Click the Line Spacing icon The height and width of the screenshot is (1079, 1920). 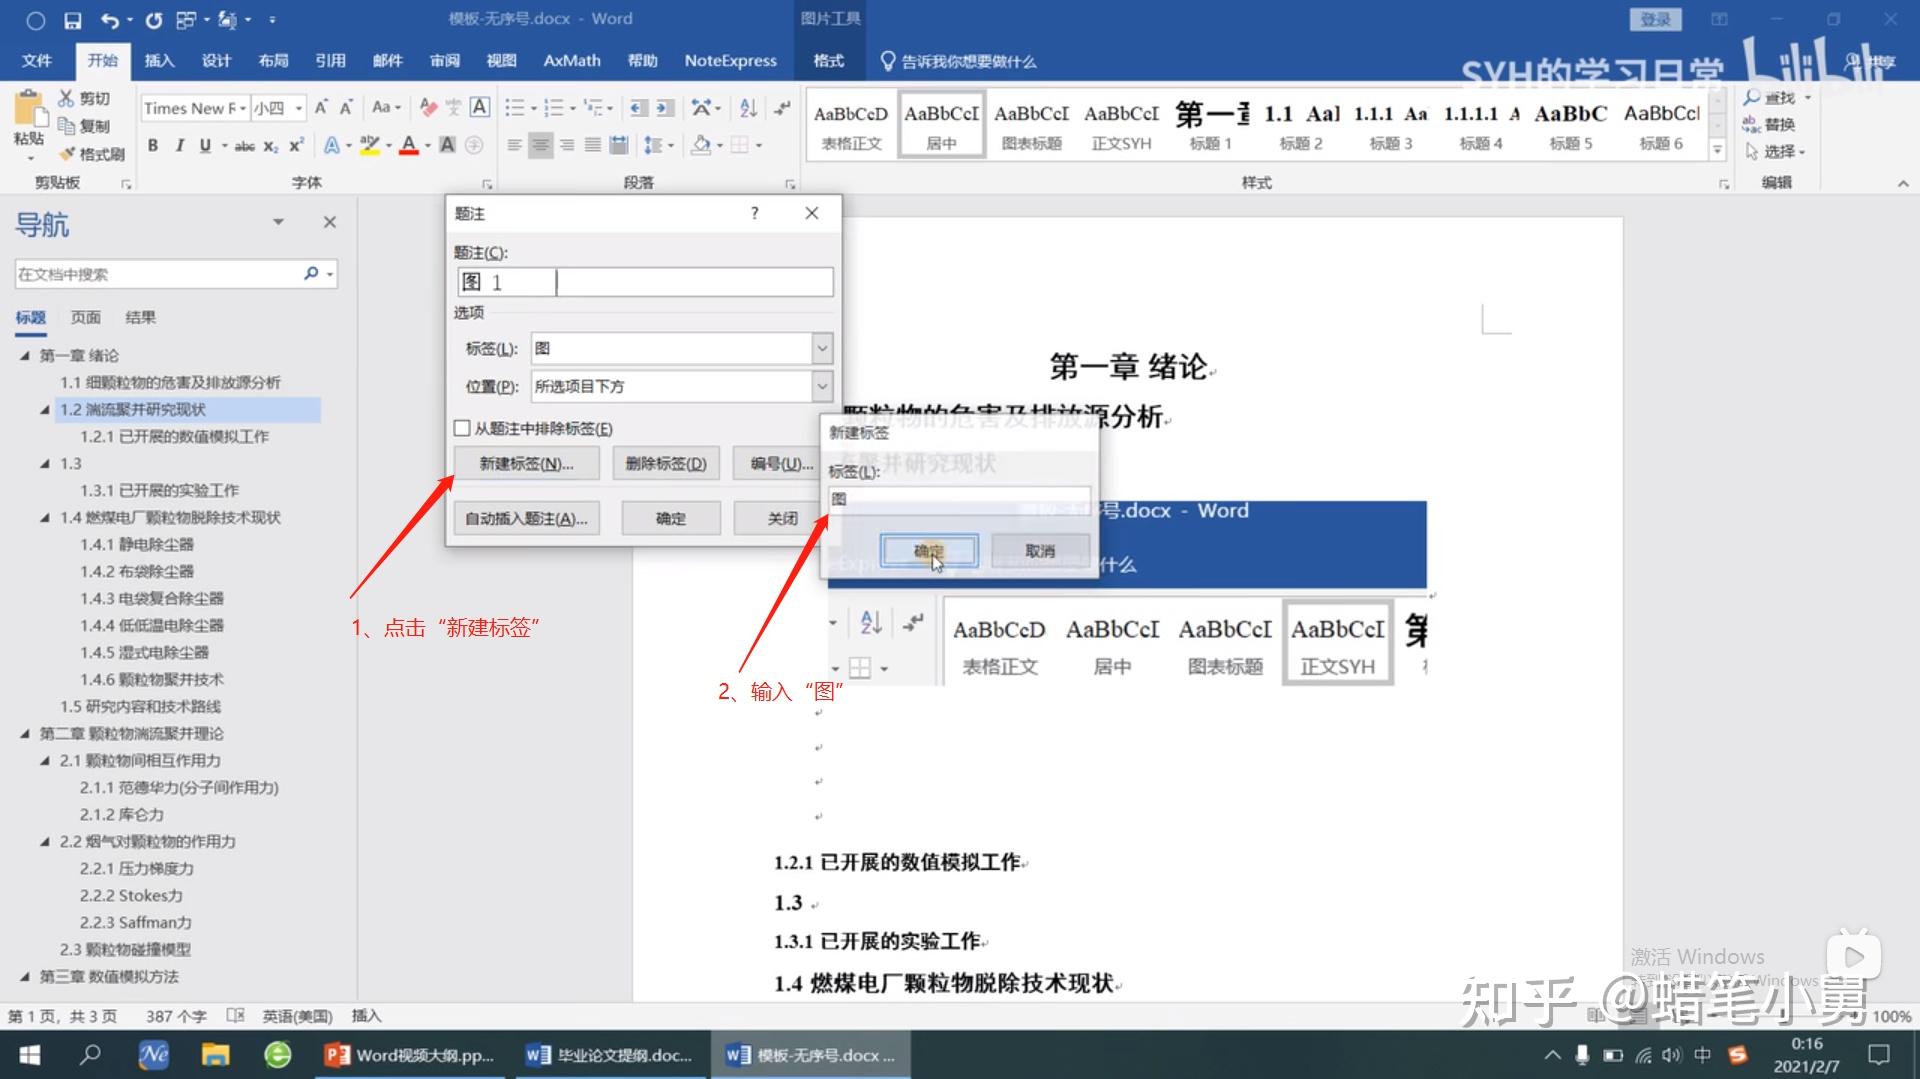coord(653,145)
